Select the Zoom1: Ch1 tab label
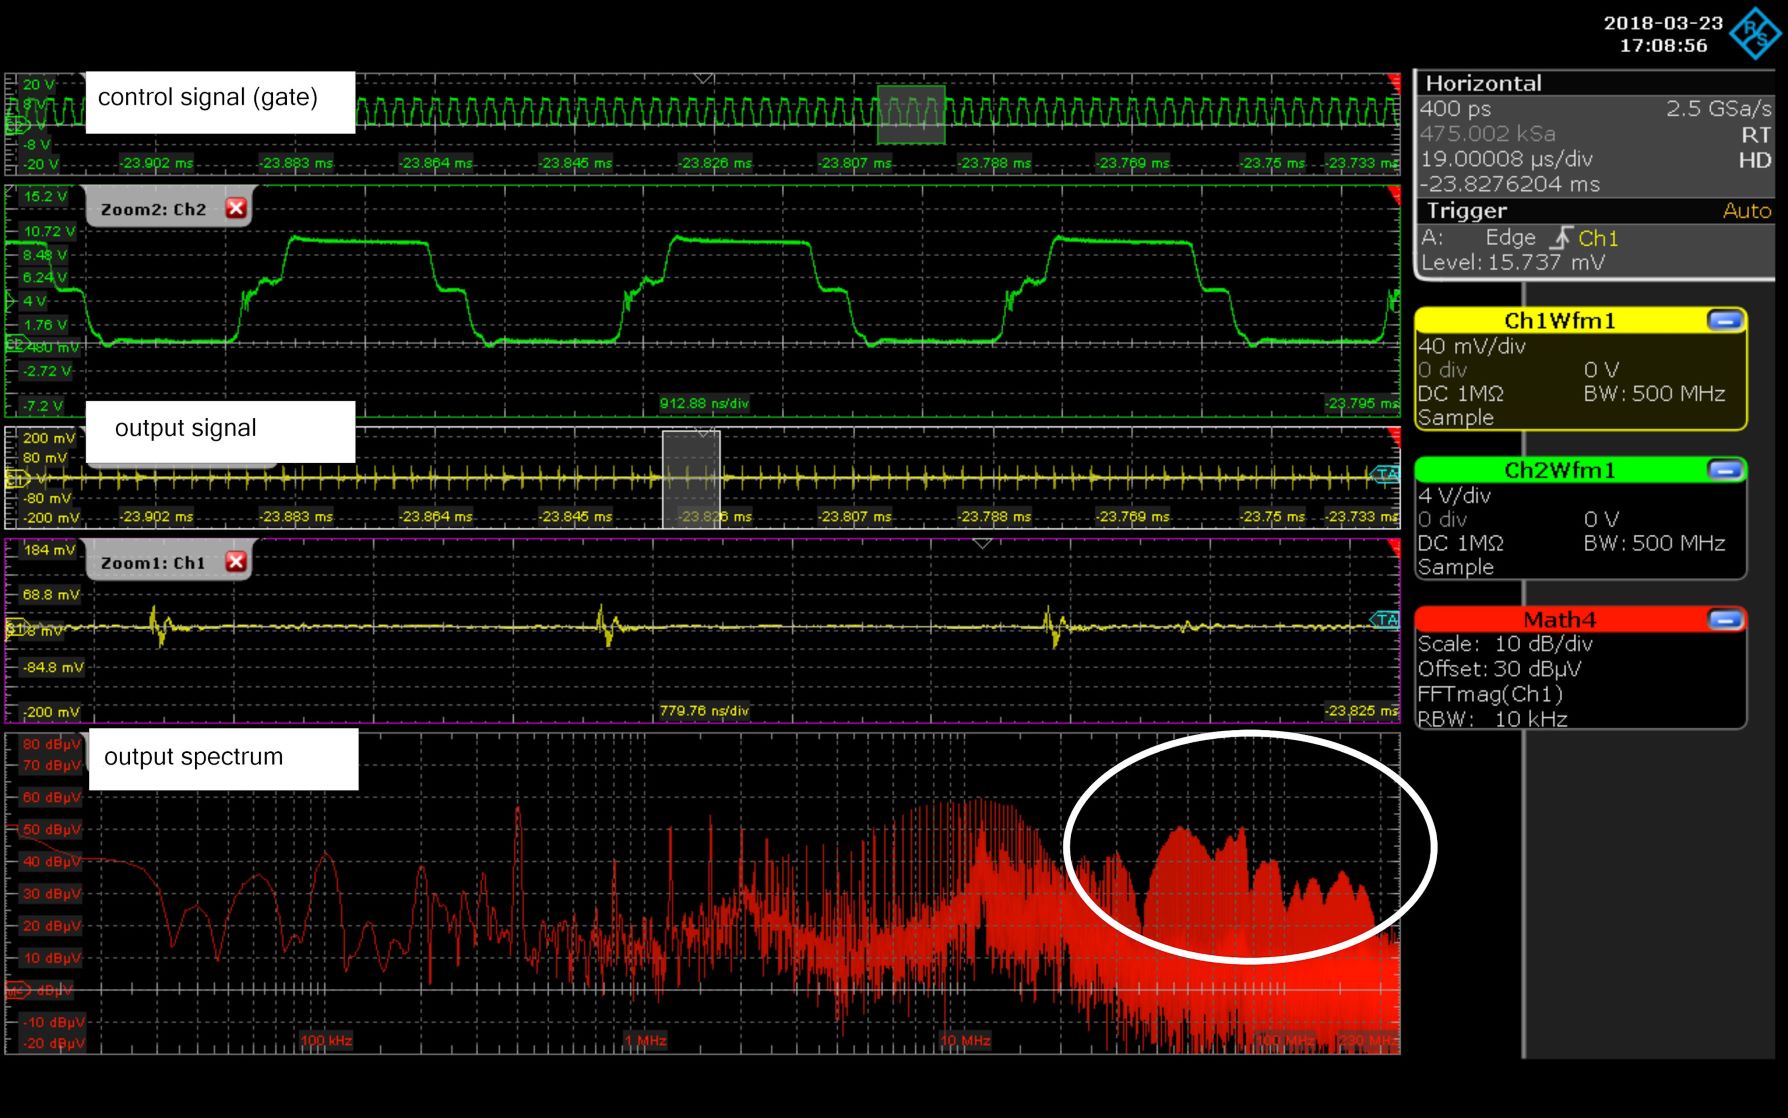 point(153,563)
